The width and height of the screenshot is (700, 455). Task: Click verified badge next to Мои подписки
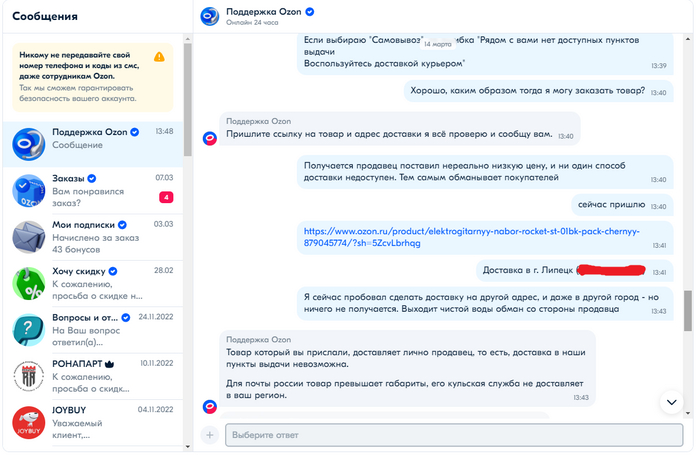[x=122, y=225]
